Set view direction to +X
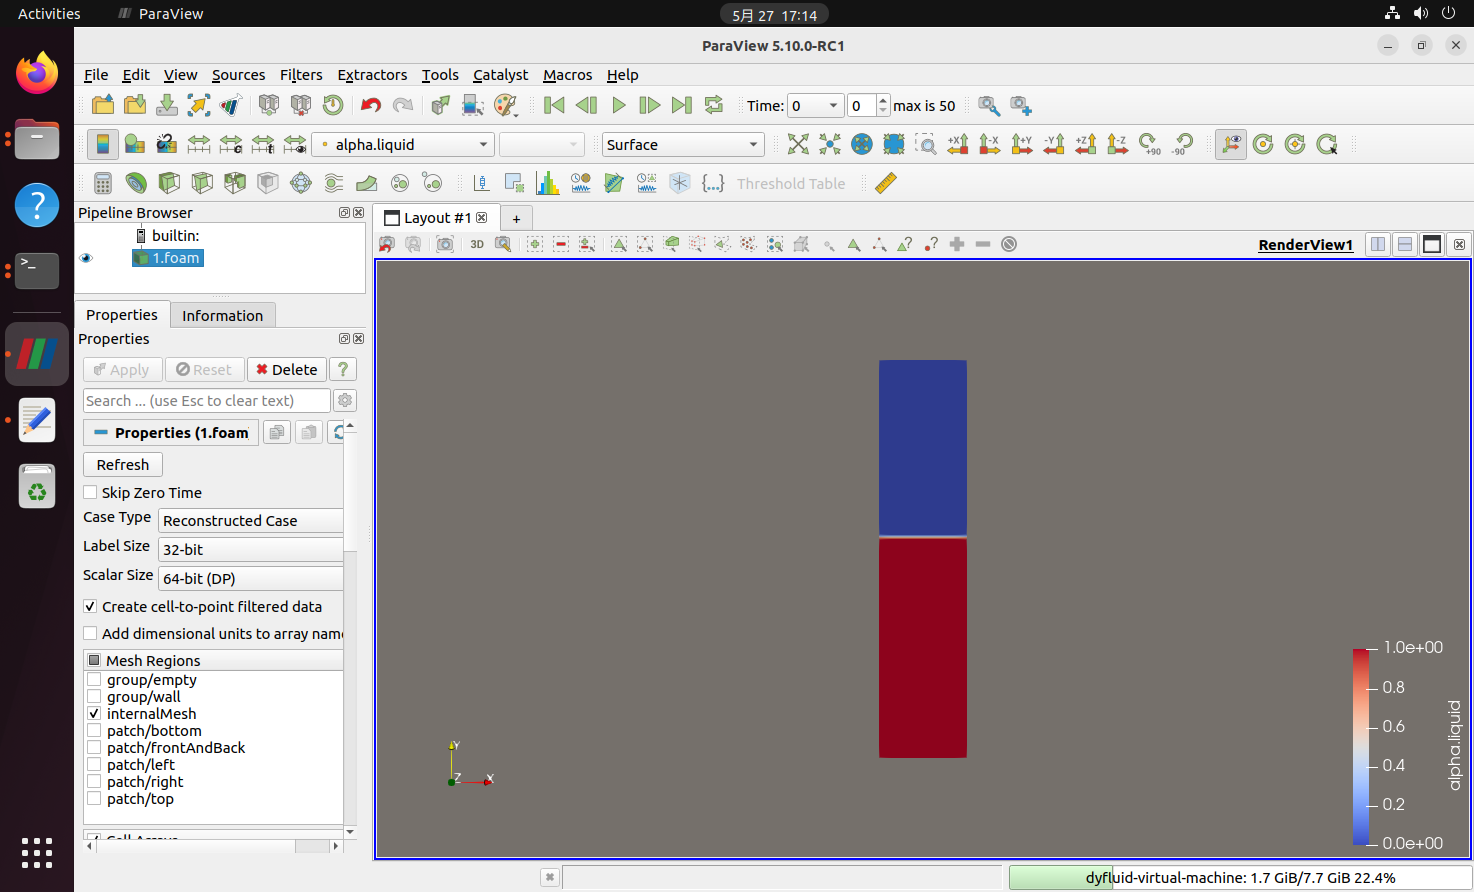 (x=958, y=144)
